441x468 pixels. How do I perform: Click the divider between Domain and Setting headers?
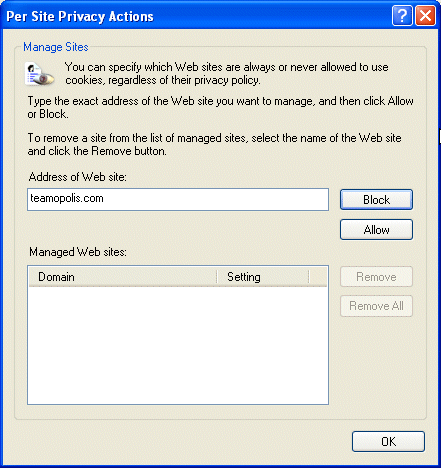click(x=217, y=277)
